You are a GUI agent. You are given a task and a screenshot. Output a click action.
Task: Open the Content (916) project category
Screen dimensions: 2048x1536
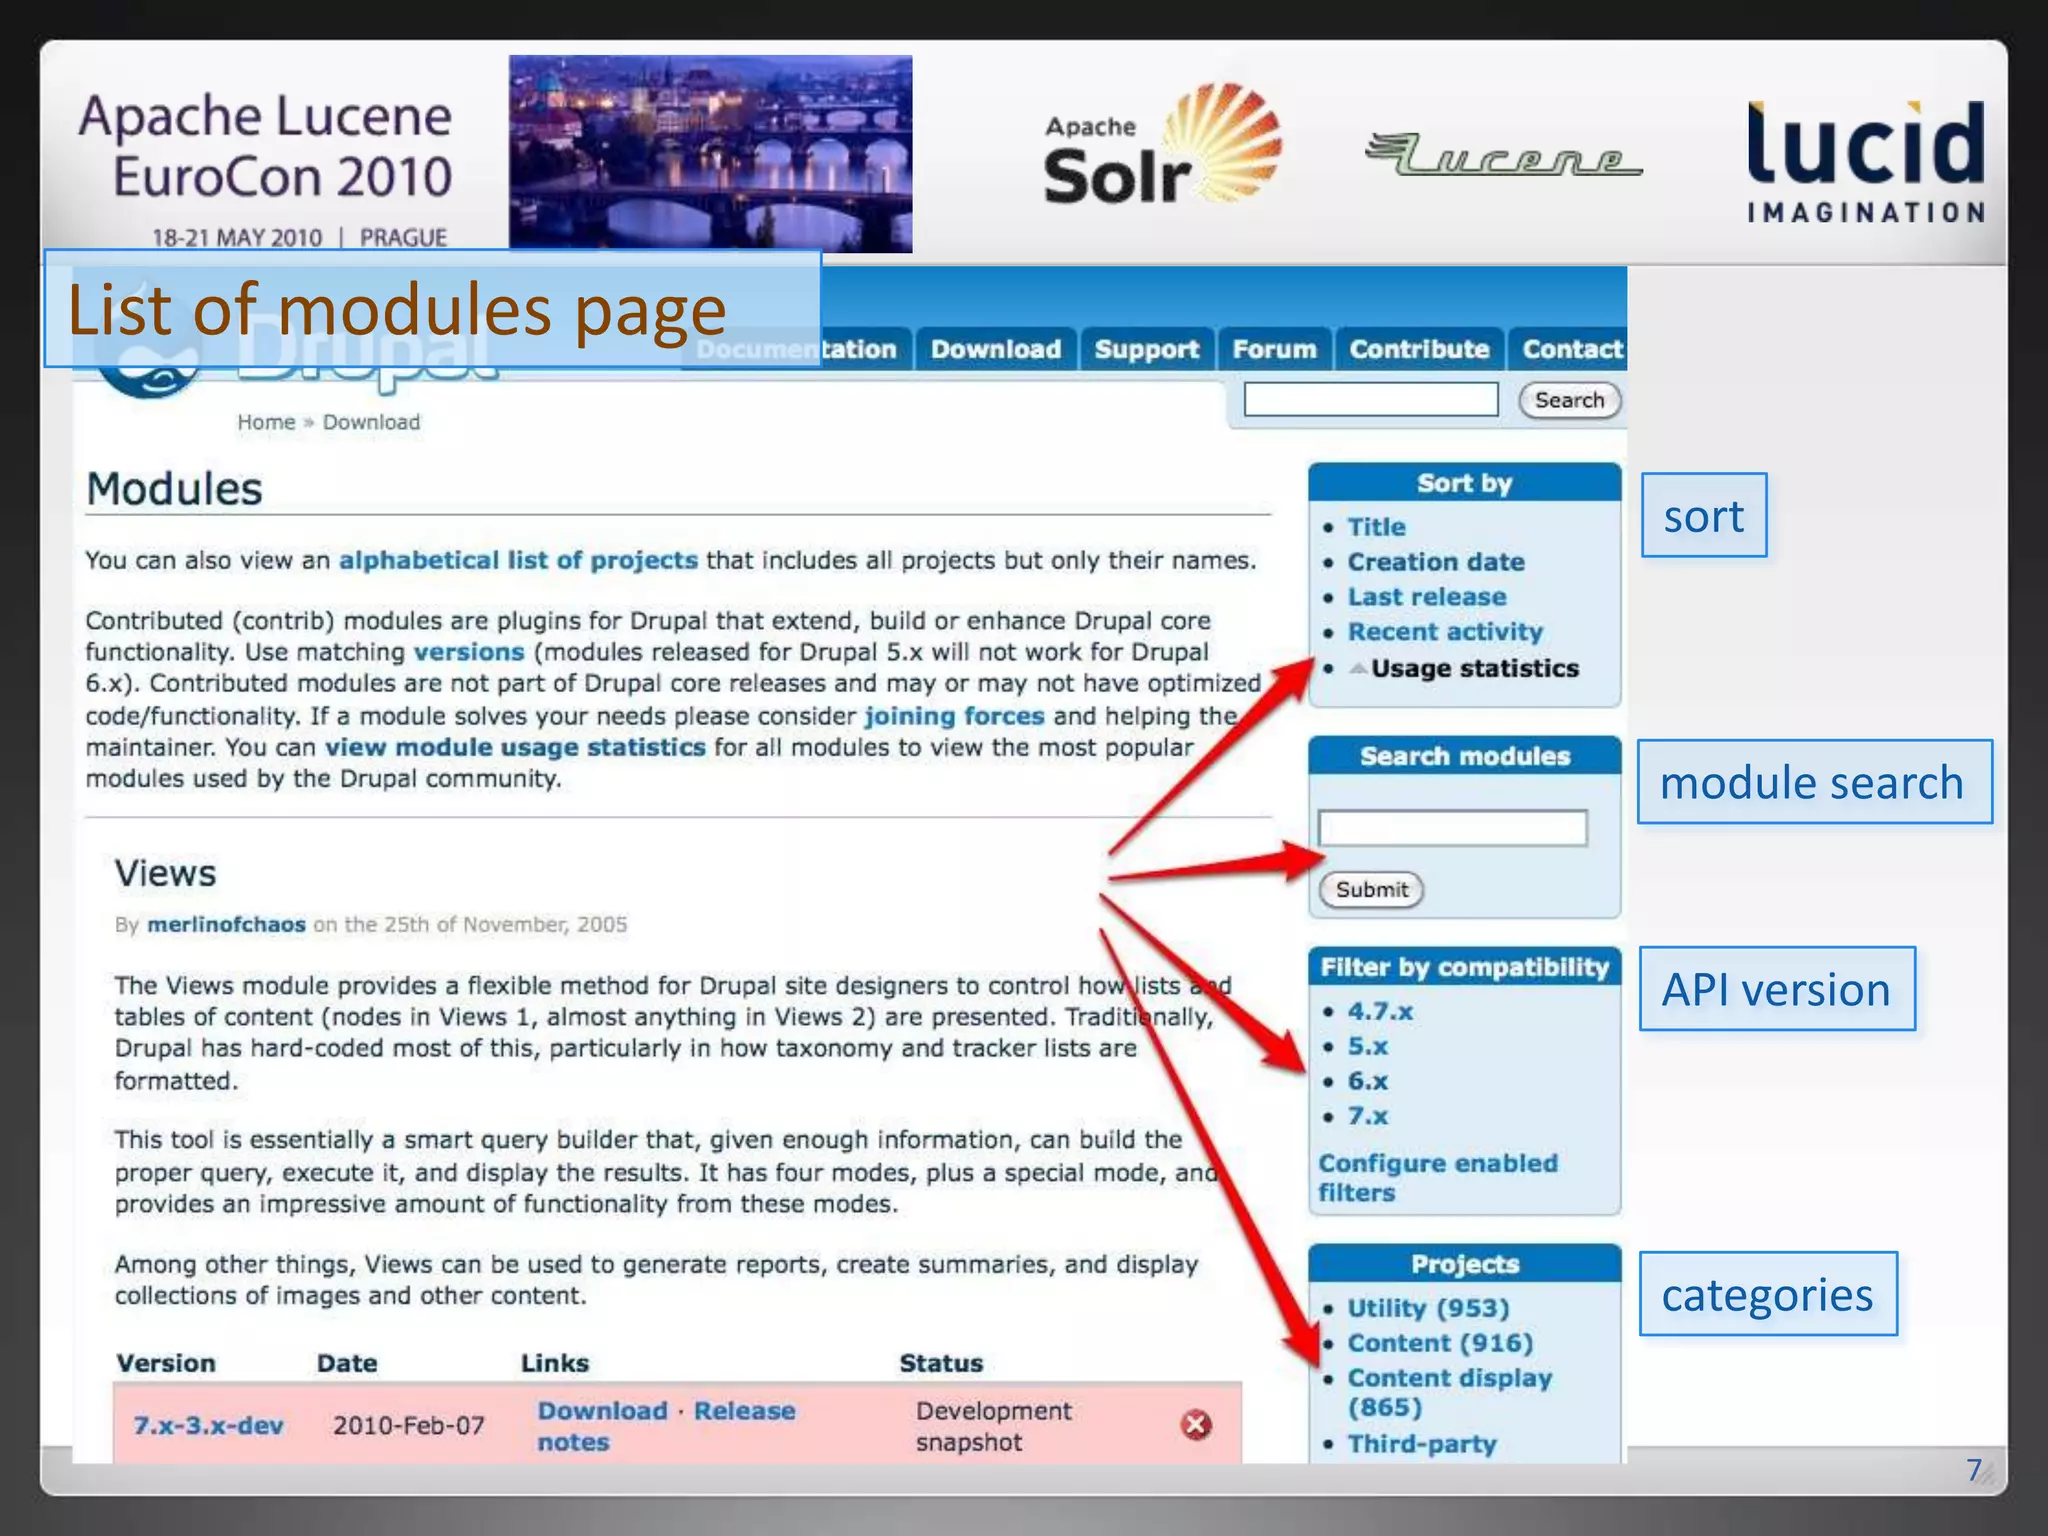coord(1440,1343)
